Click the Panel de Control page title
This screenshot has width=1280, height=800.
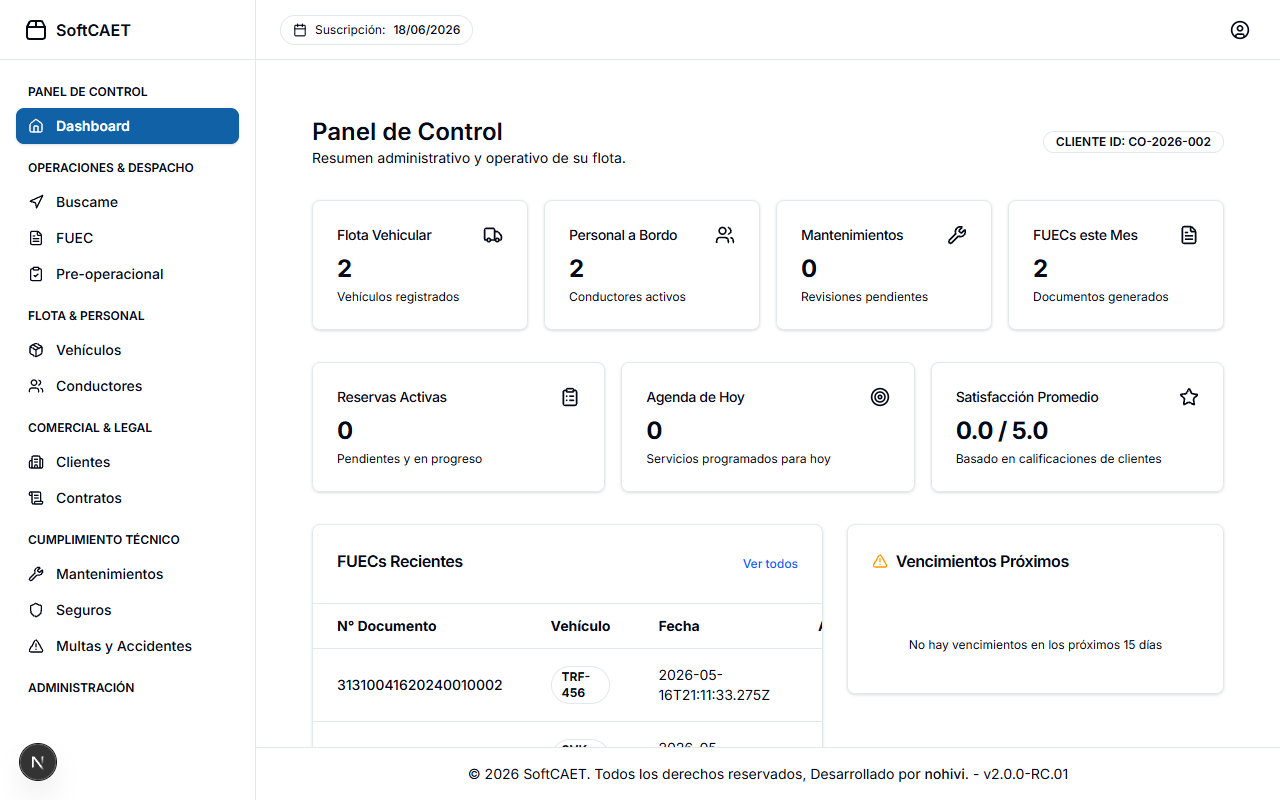(x=407, y=132)
